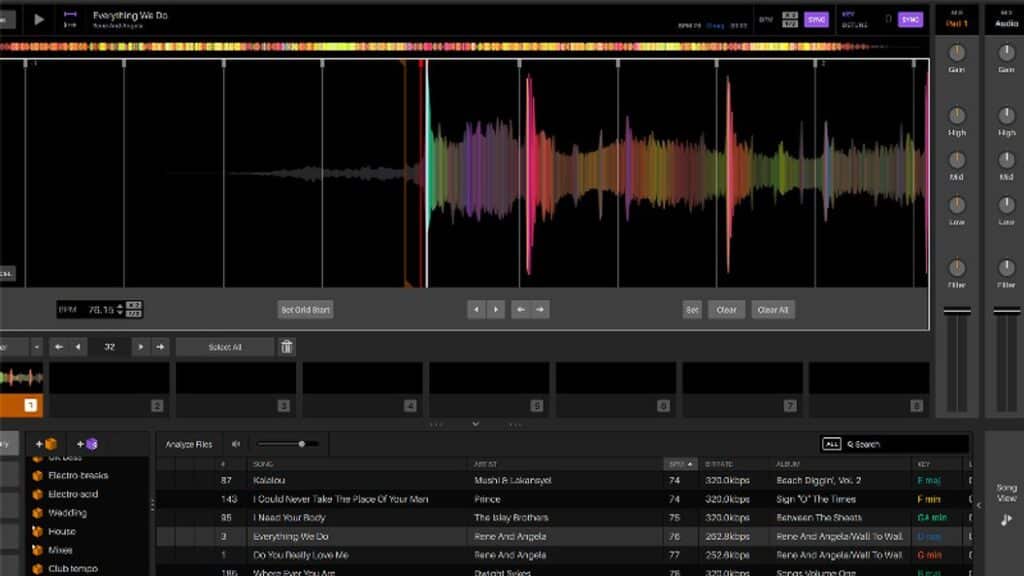Click the Clear button

coord(726,310)
